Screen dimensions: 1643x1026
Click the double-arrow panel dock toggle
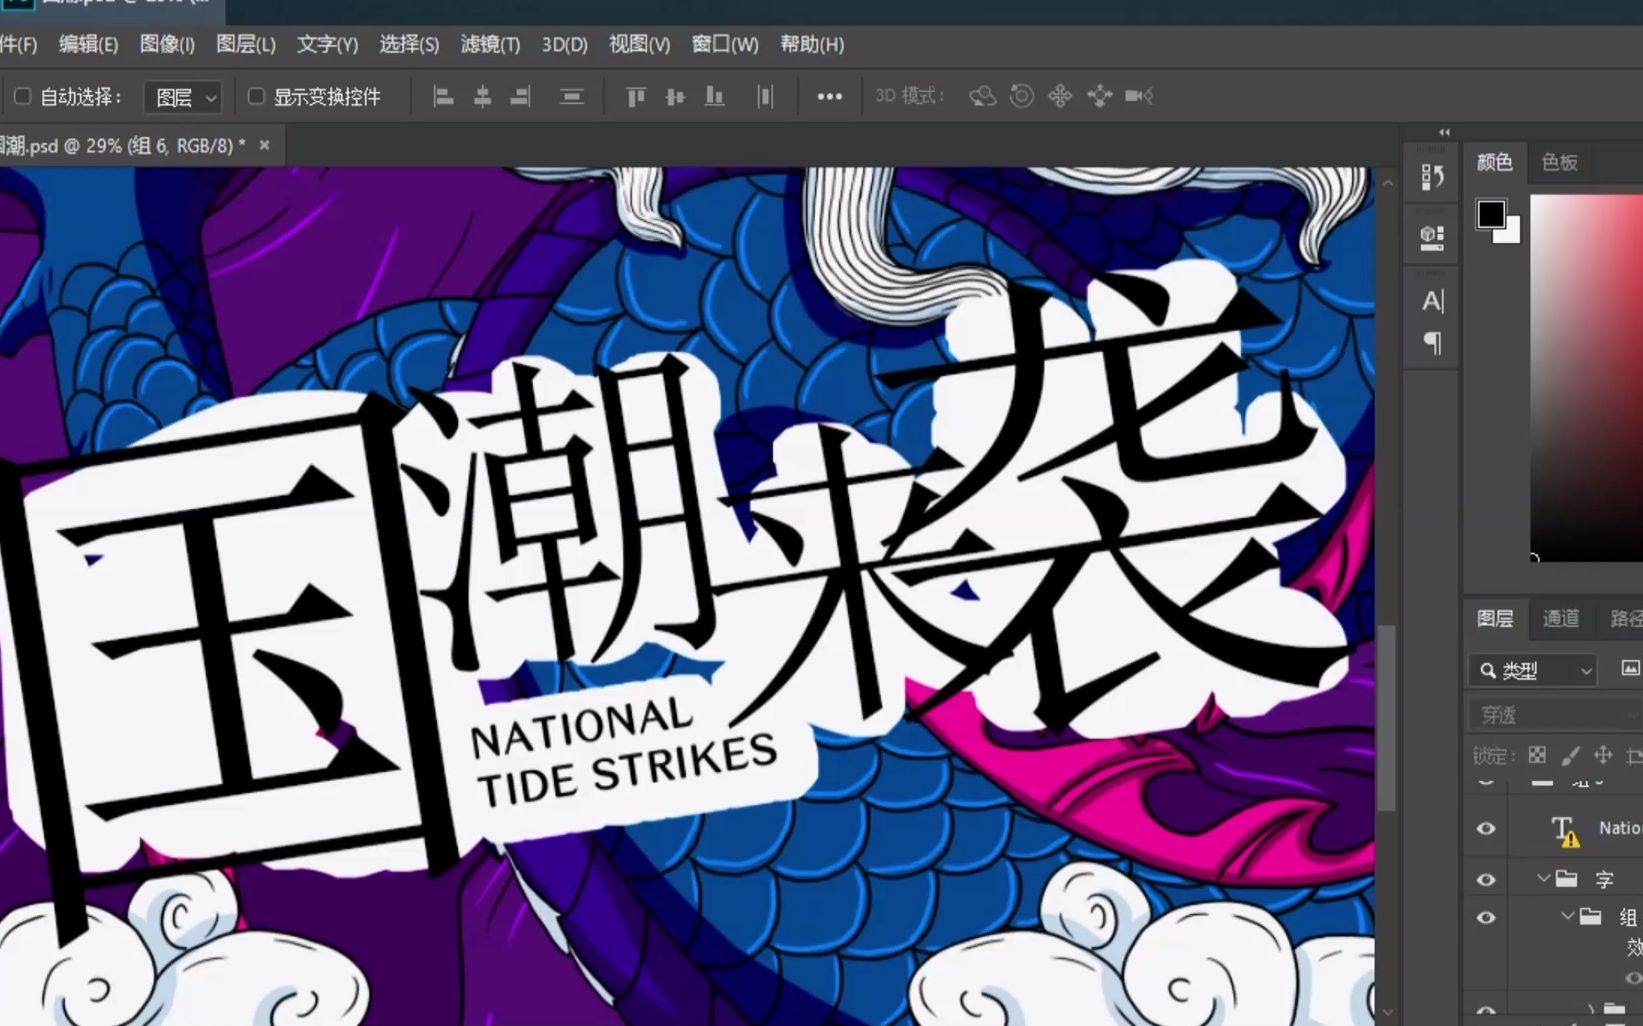coord(1444,132)
